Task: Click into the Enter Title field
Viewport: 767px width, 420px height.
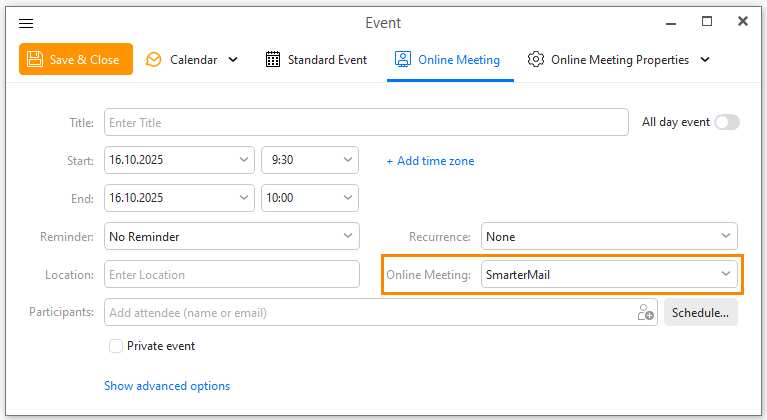Action: (x=365, y=123)
